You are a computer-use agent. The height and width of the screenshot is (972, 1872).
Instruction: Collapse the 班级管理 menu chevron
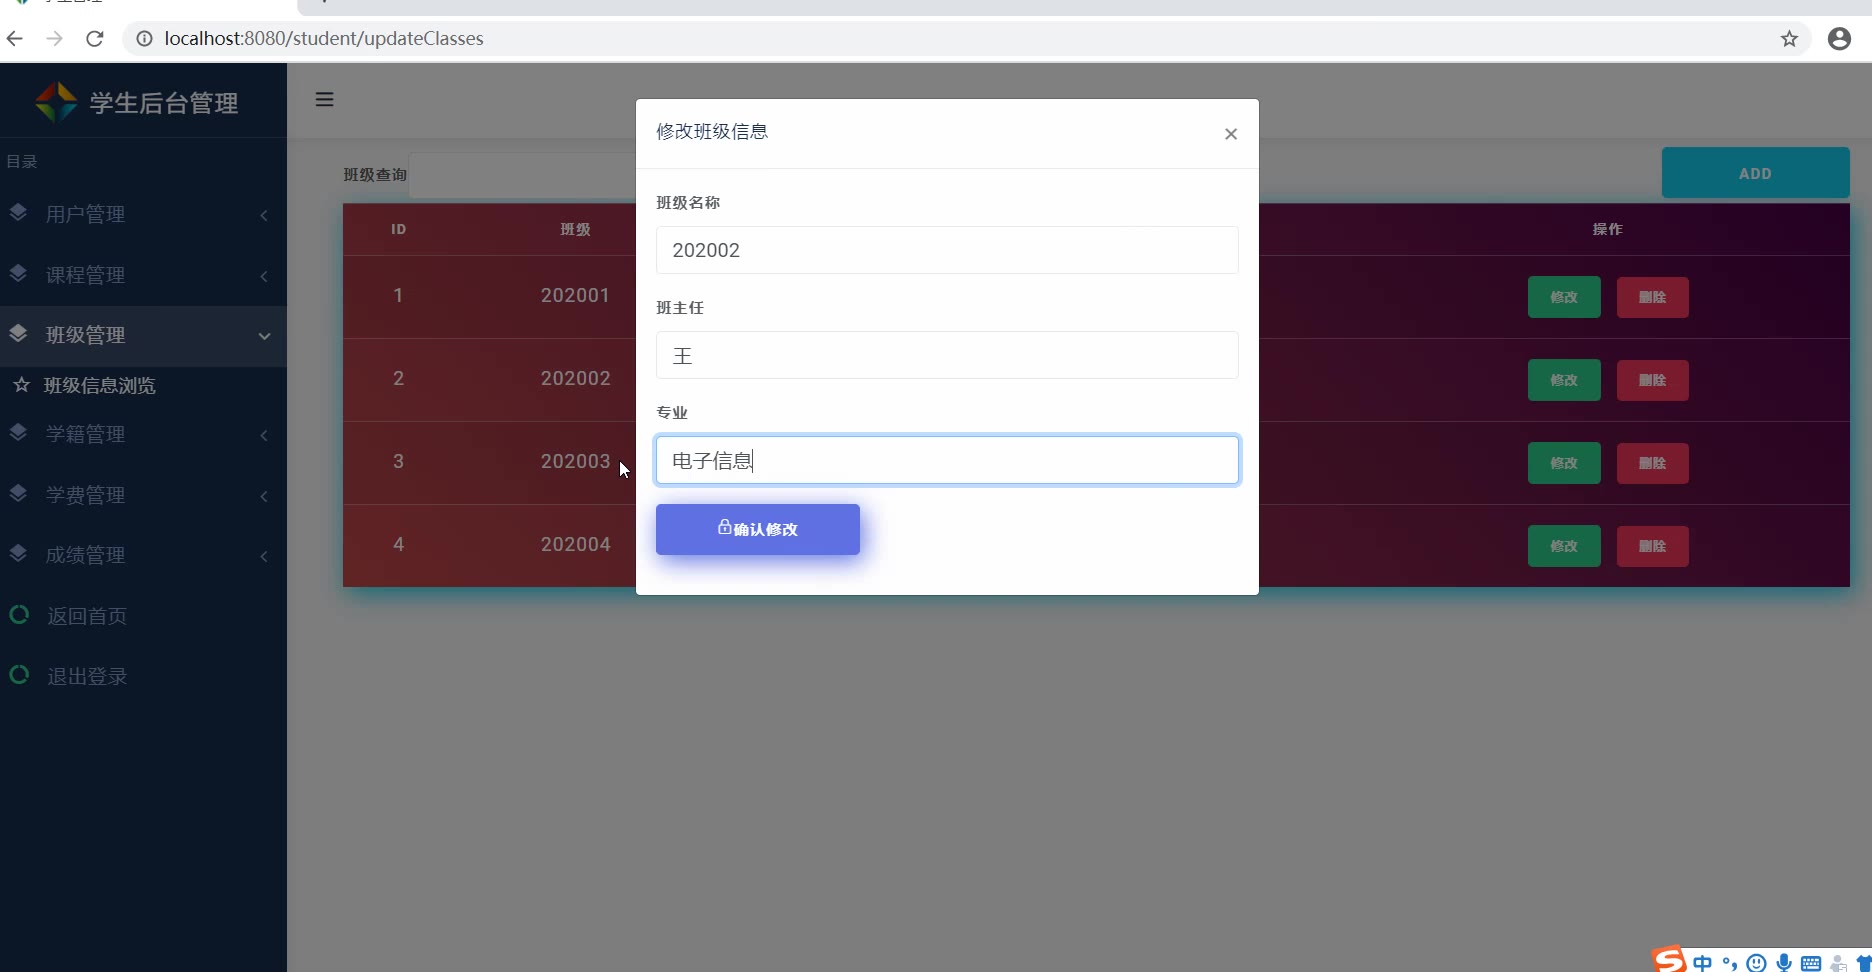264,336
